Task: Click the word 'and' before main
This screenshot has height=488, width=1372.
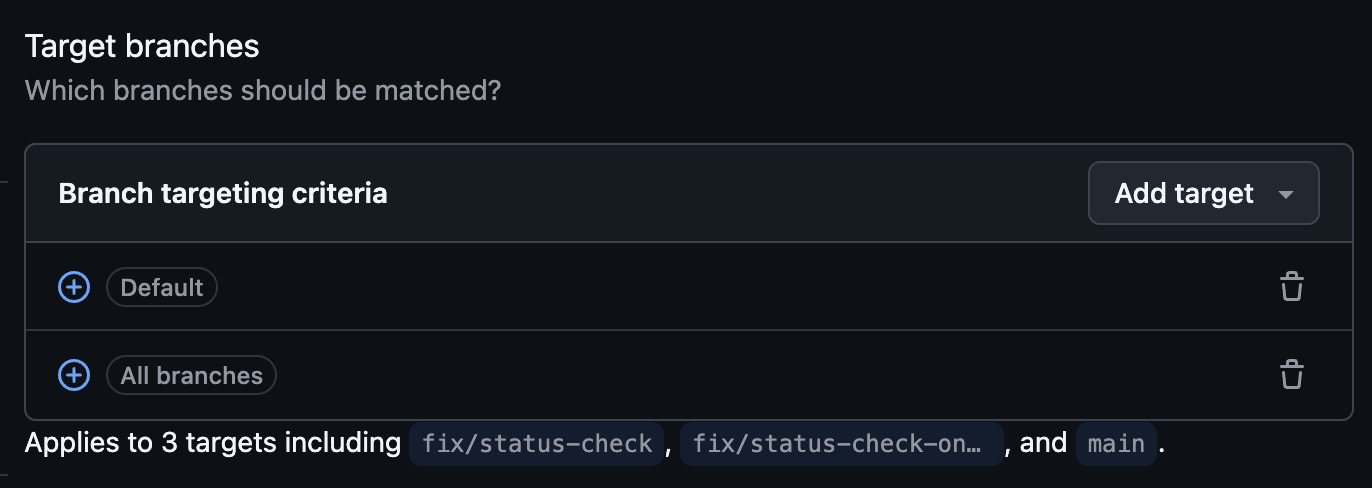Action: pyautogui.click(x=1043, y=443)
